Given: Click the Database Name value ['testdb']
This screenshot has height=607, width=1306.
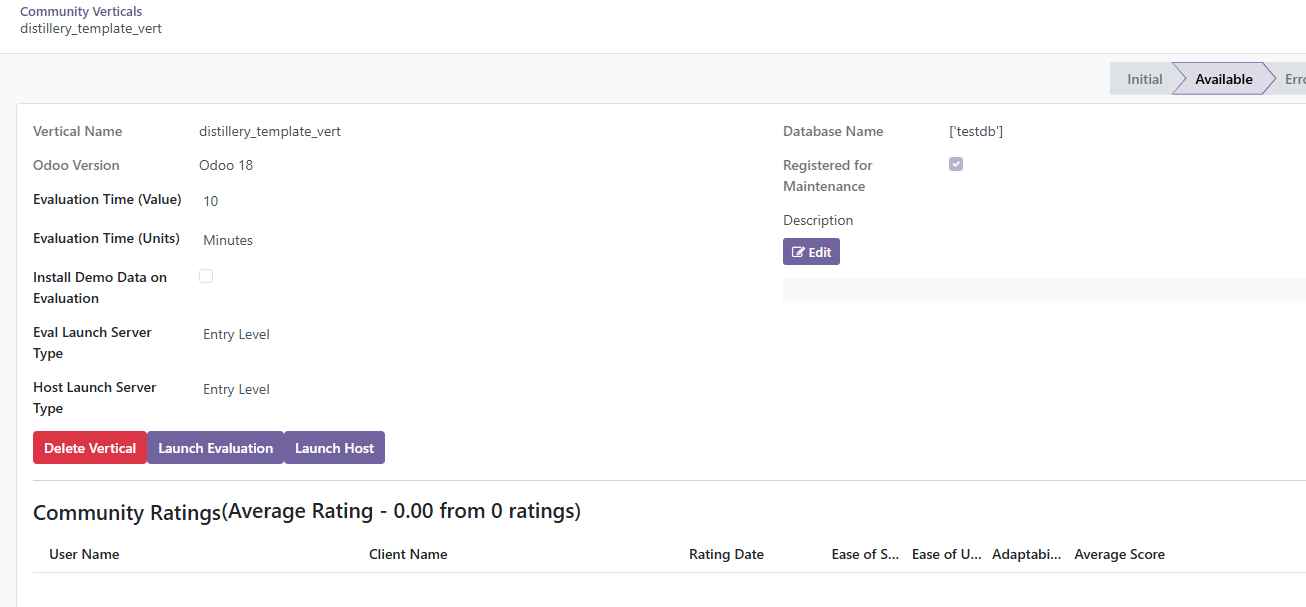Looking at the screenshot, I should [976, 131].
